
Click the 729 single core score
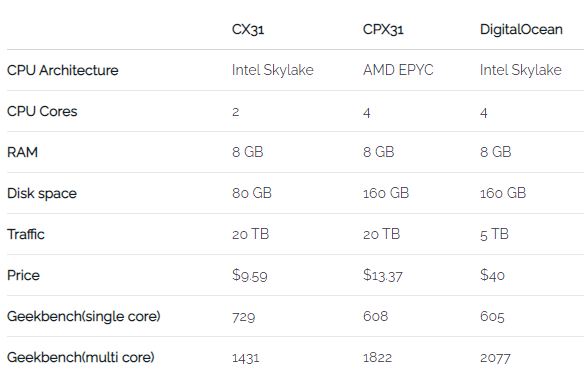click(244, 317)
